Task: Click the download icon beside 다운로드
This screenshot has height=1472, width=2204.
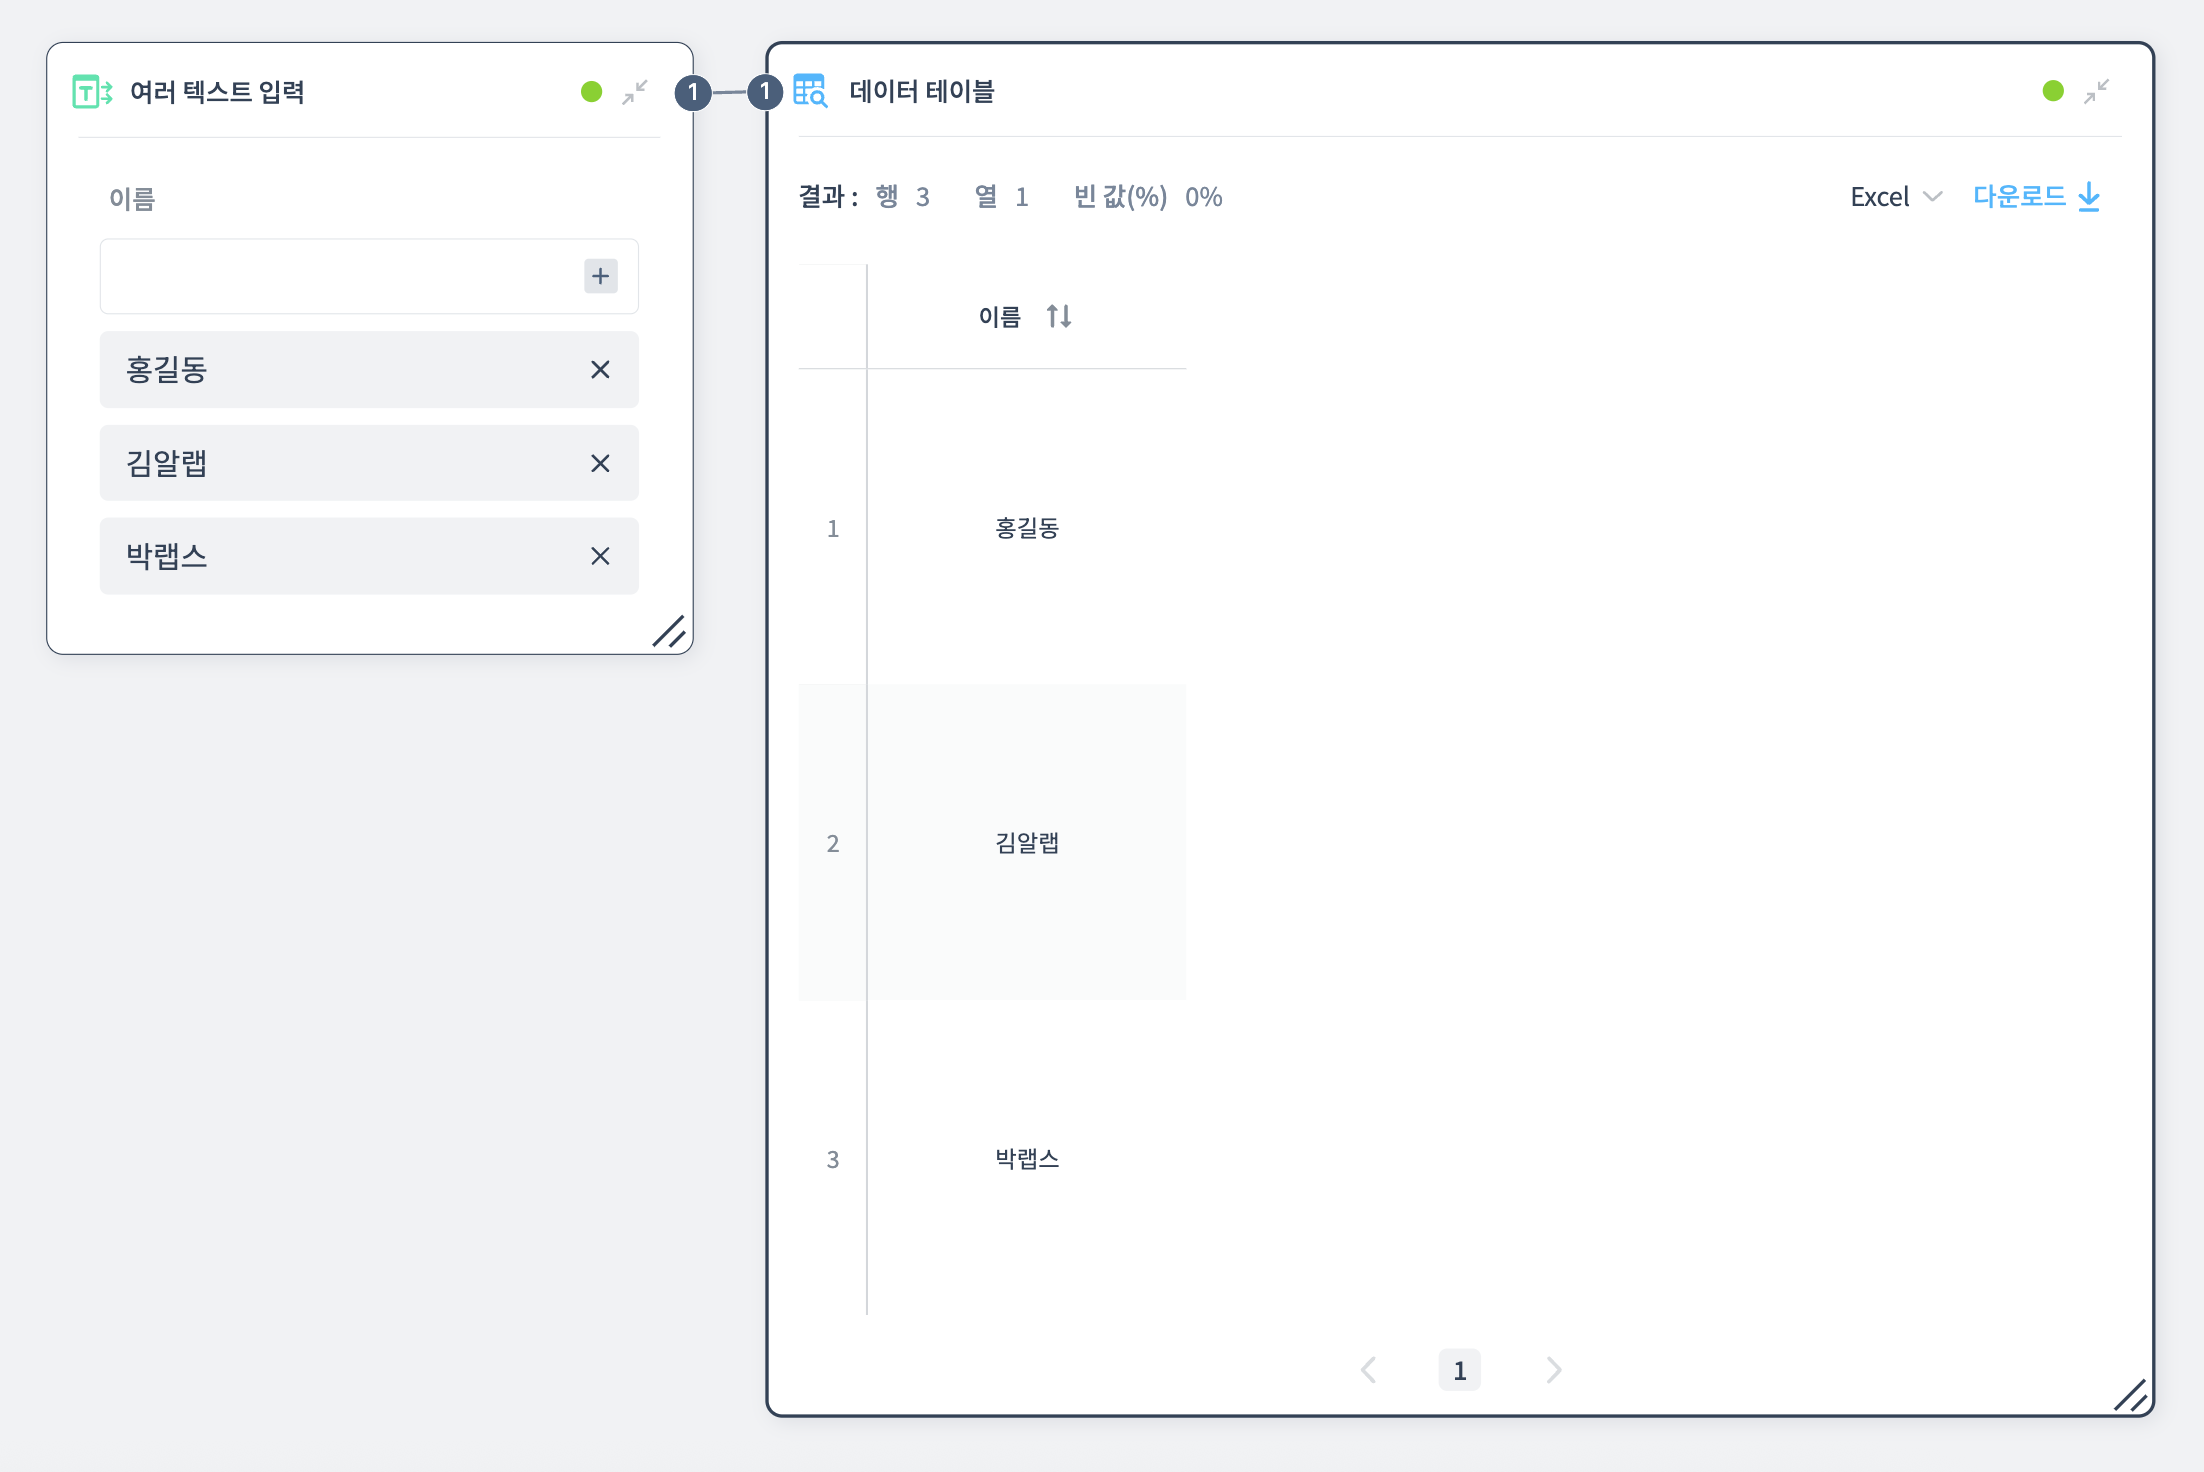Action: click(x=2089, y=197)
